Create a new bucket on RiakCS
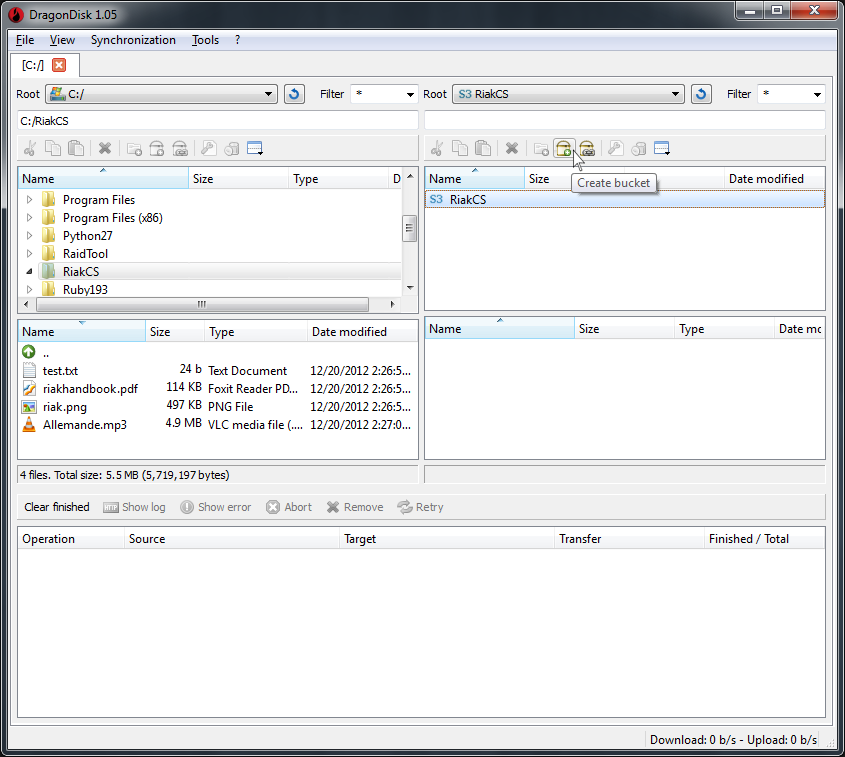 (x=563, y=148)
